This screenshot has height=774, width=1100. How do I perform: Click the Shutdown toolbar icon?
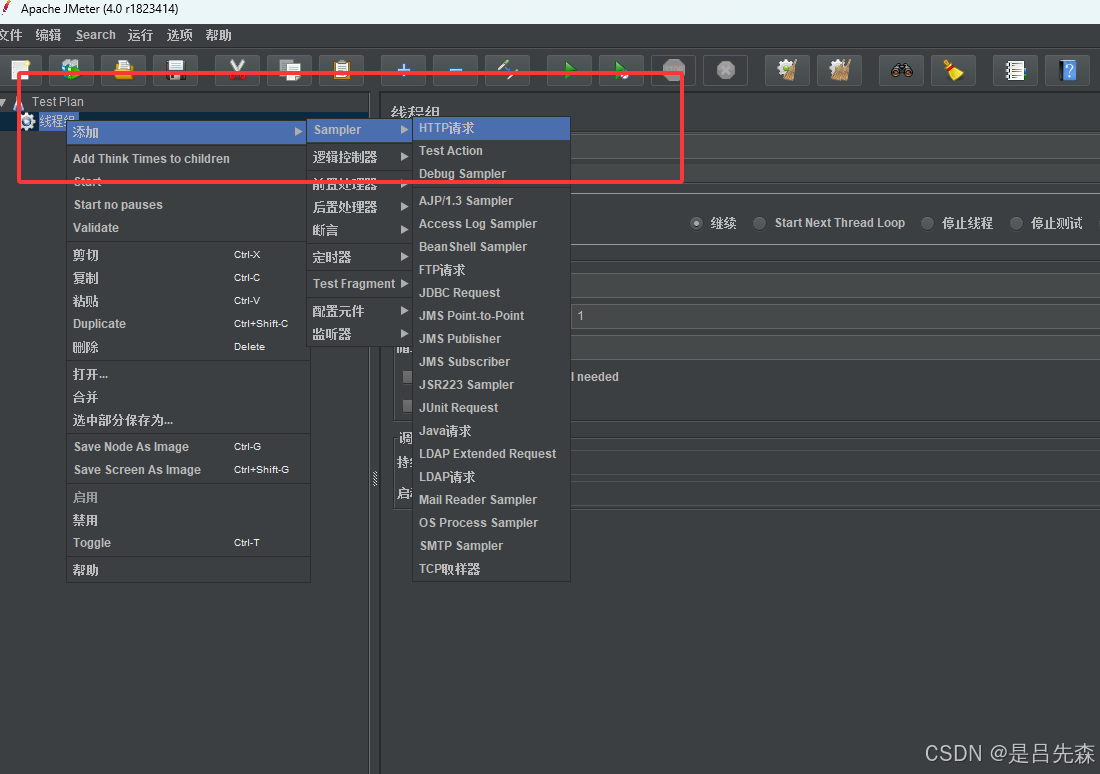pos(725,70)
